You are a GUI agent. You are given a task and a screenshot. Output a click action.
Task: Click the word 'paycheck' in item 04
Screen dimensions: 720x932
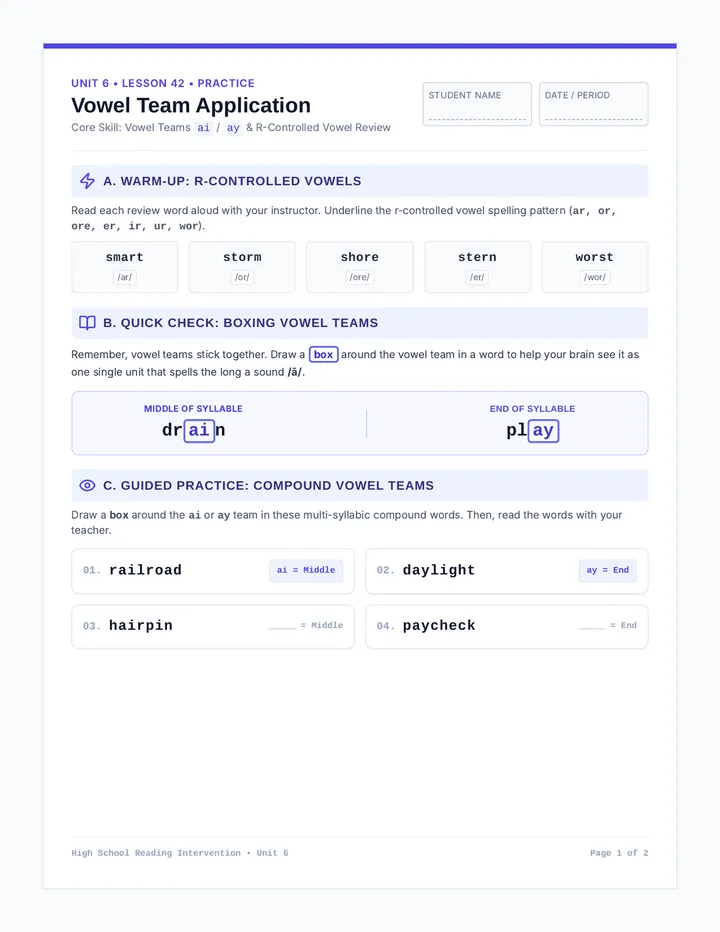point(439,626)
